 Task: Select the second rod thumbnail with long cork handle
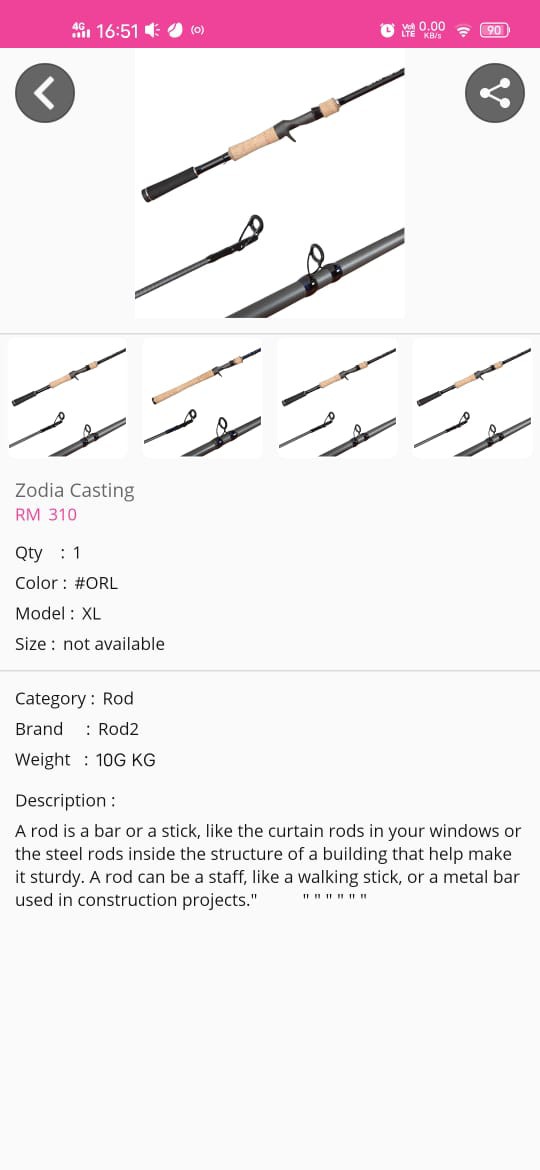point(202,398)
